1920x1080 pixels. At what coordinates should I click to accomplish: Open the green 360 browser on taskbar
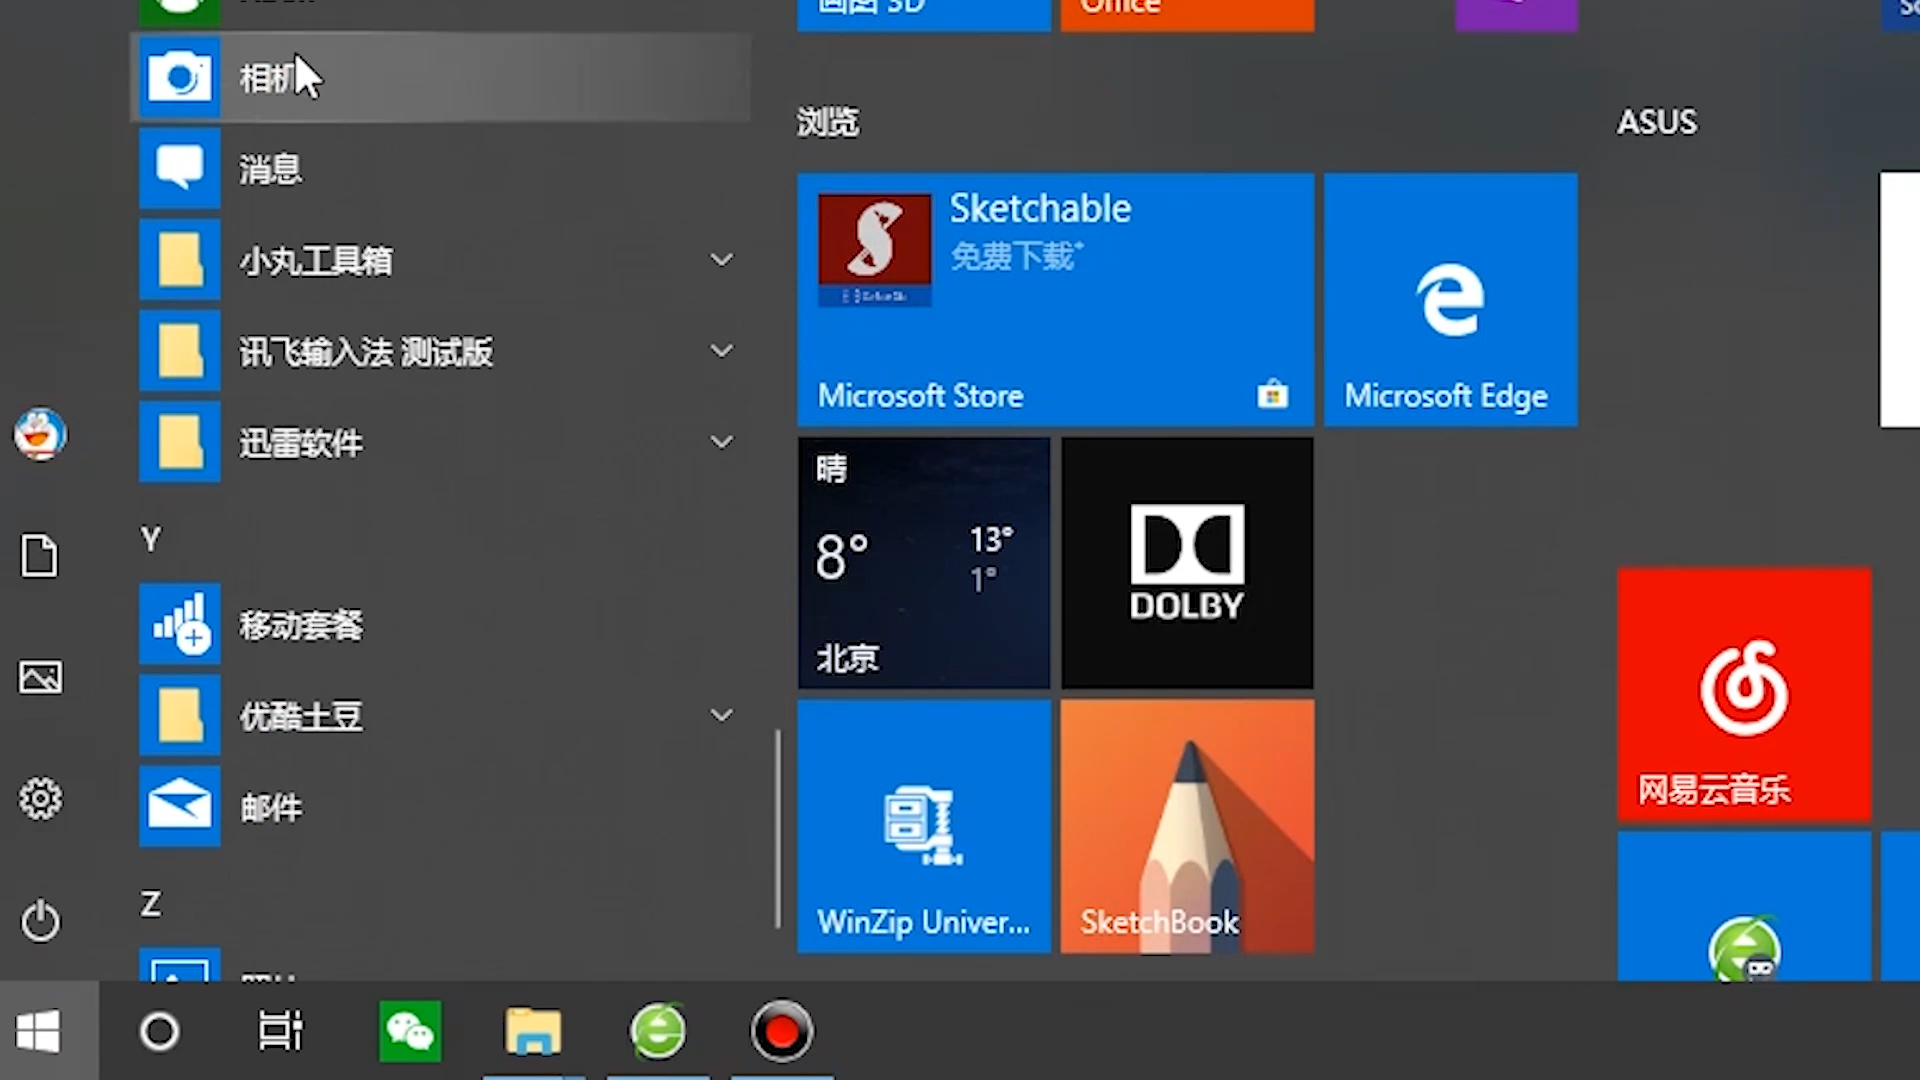point(657,1031)
